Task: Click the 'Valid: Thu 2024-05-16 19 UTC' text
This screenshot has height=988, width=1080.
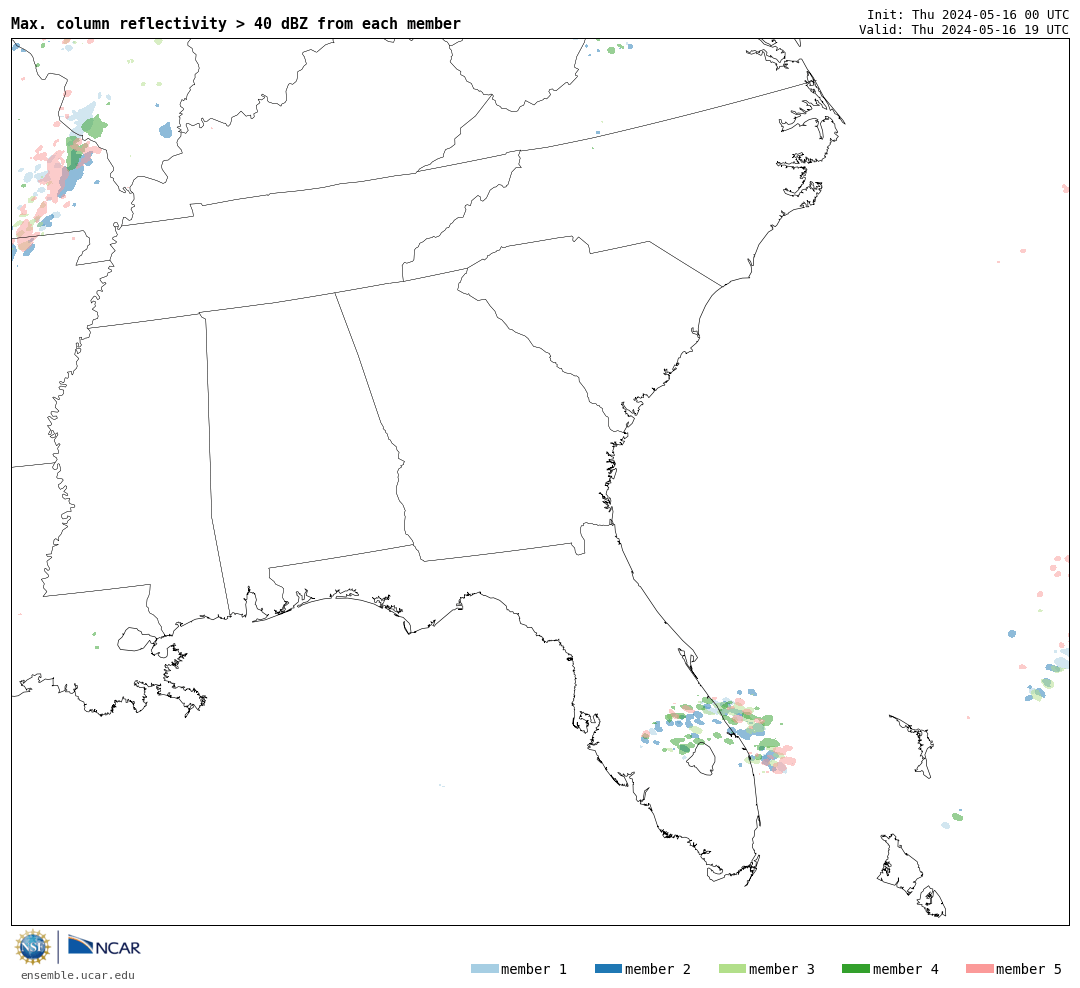Action: pos(964,30)
